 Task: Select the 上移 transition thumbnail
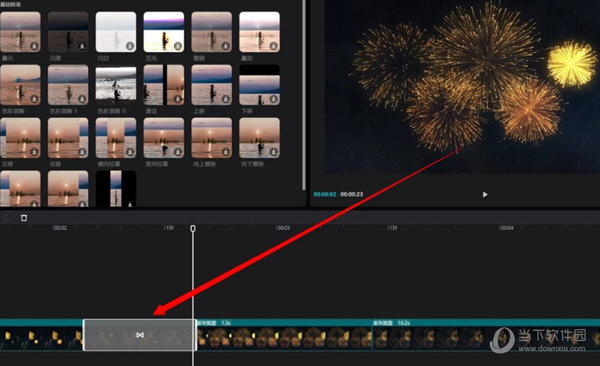(x=212, y=85)
